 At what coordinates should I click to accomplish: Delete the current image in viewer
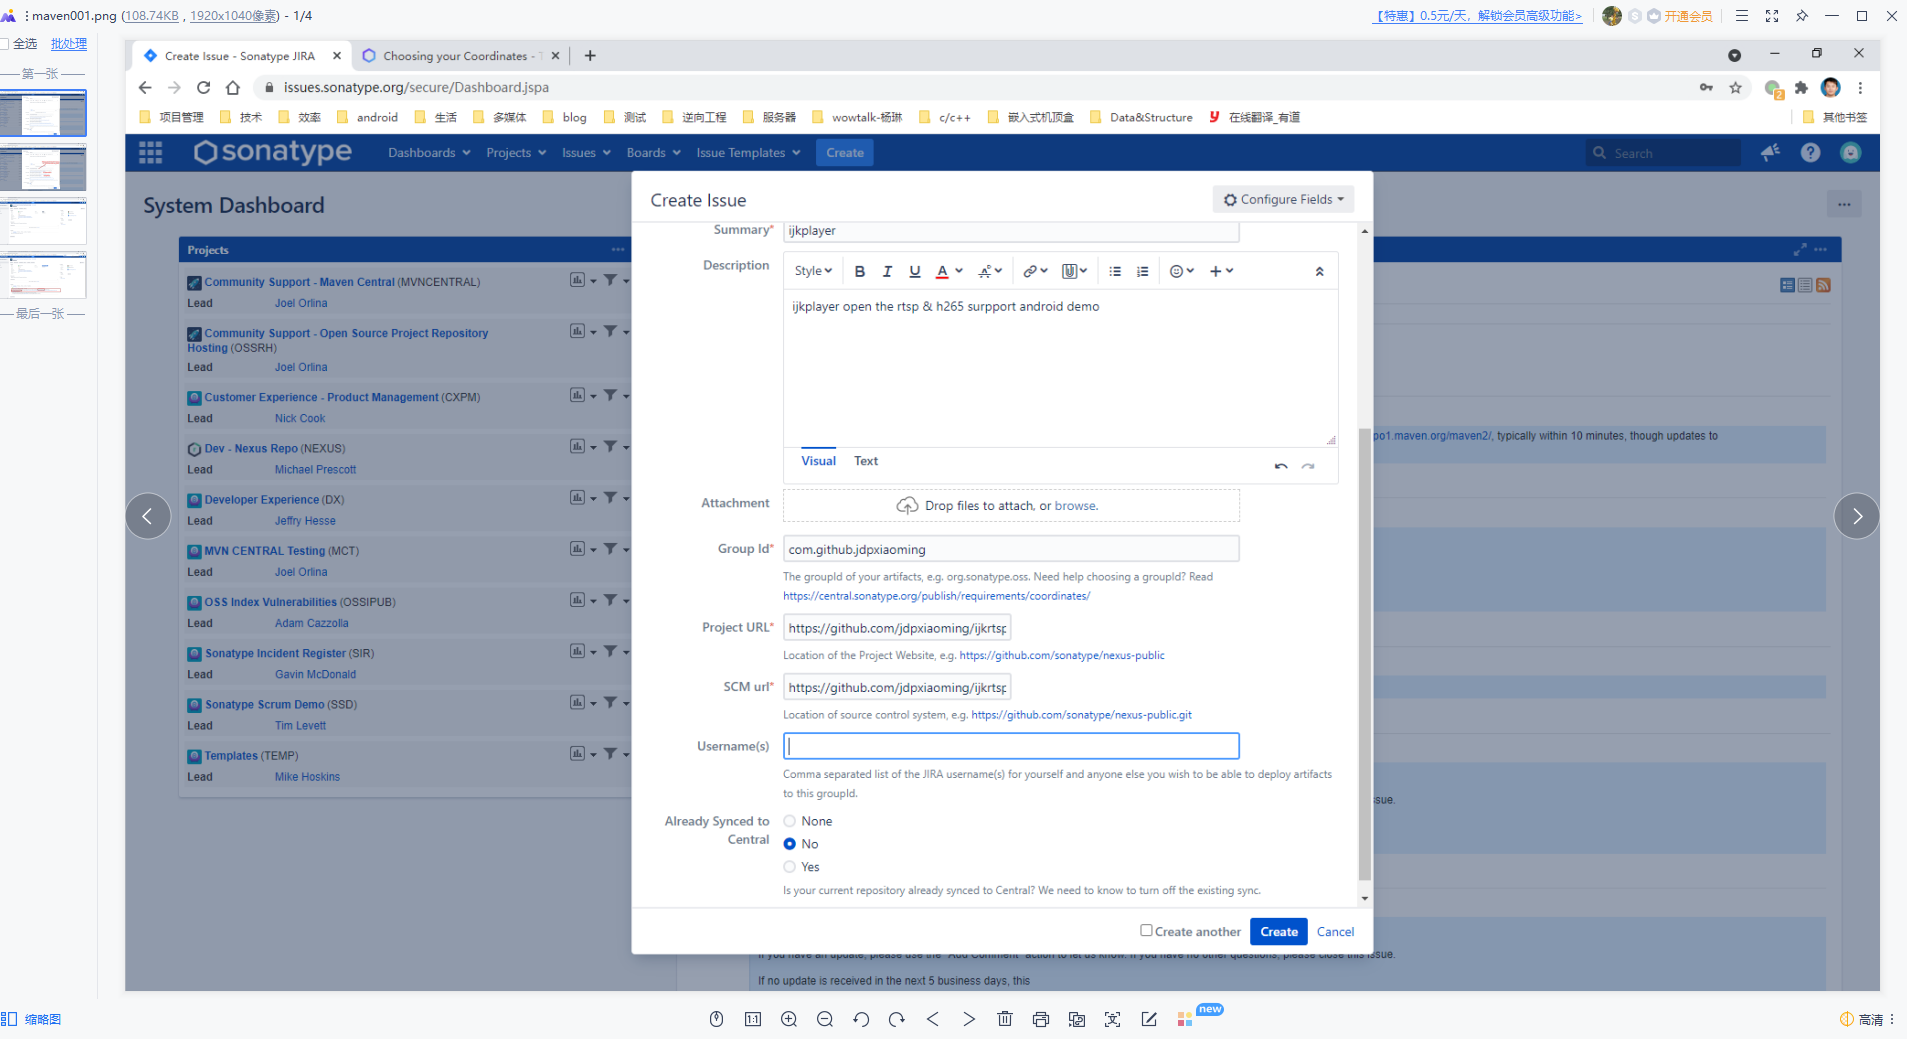1005,1019
